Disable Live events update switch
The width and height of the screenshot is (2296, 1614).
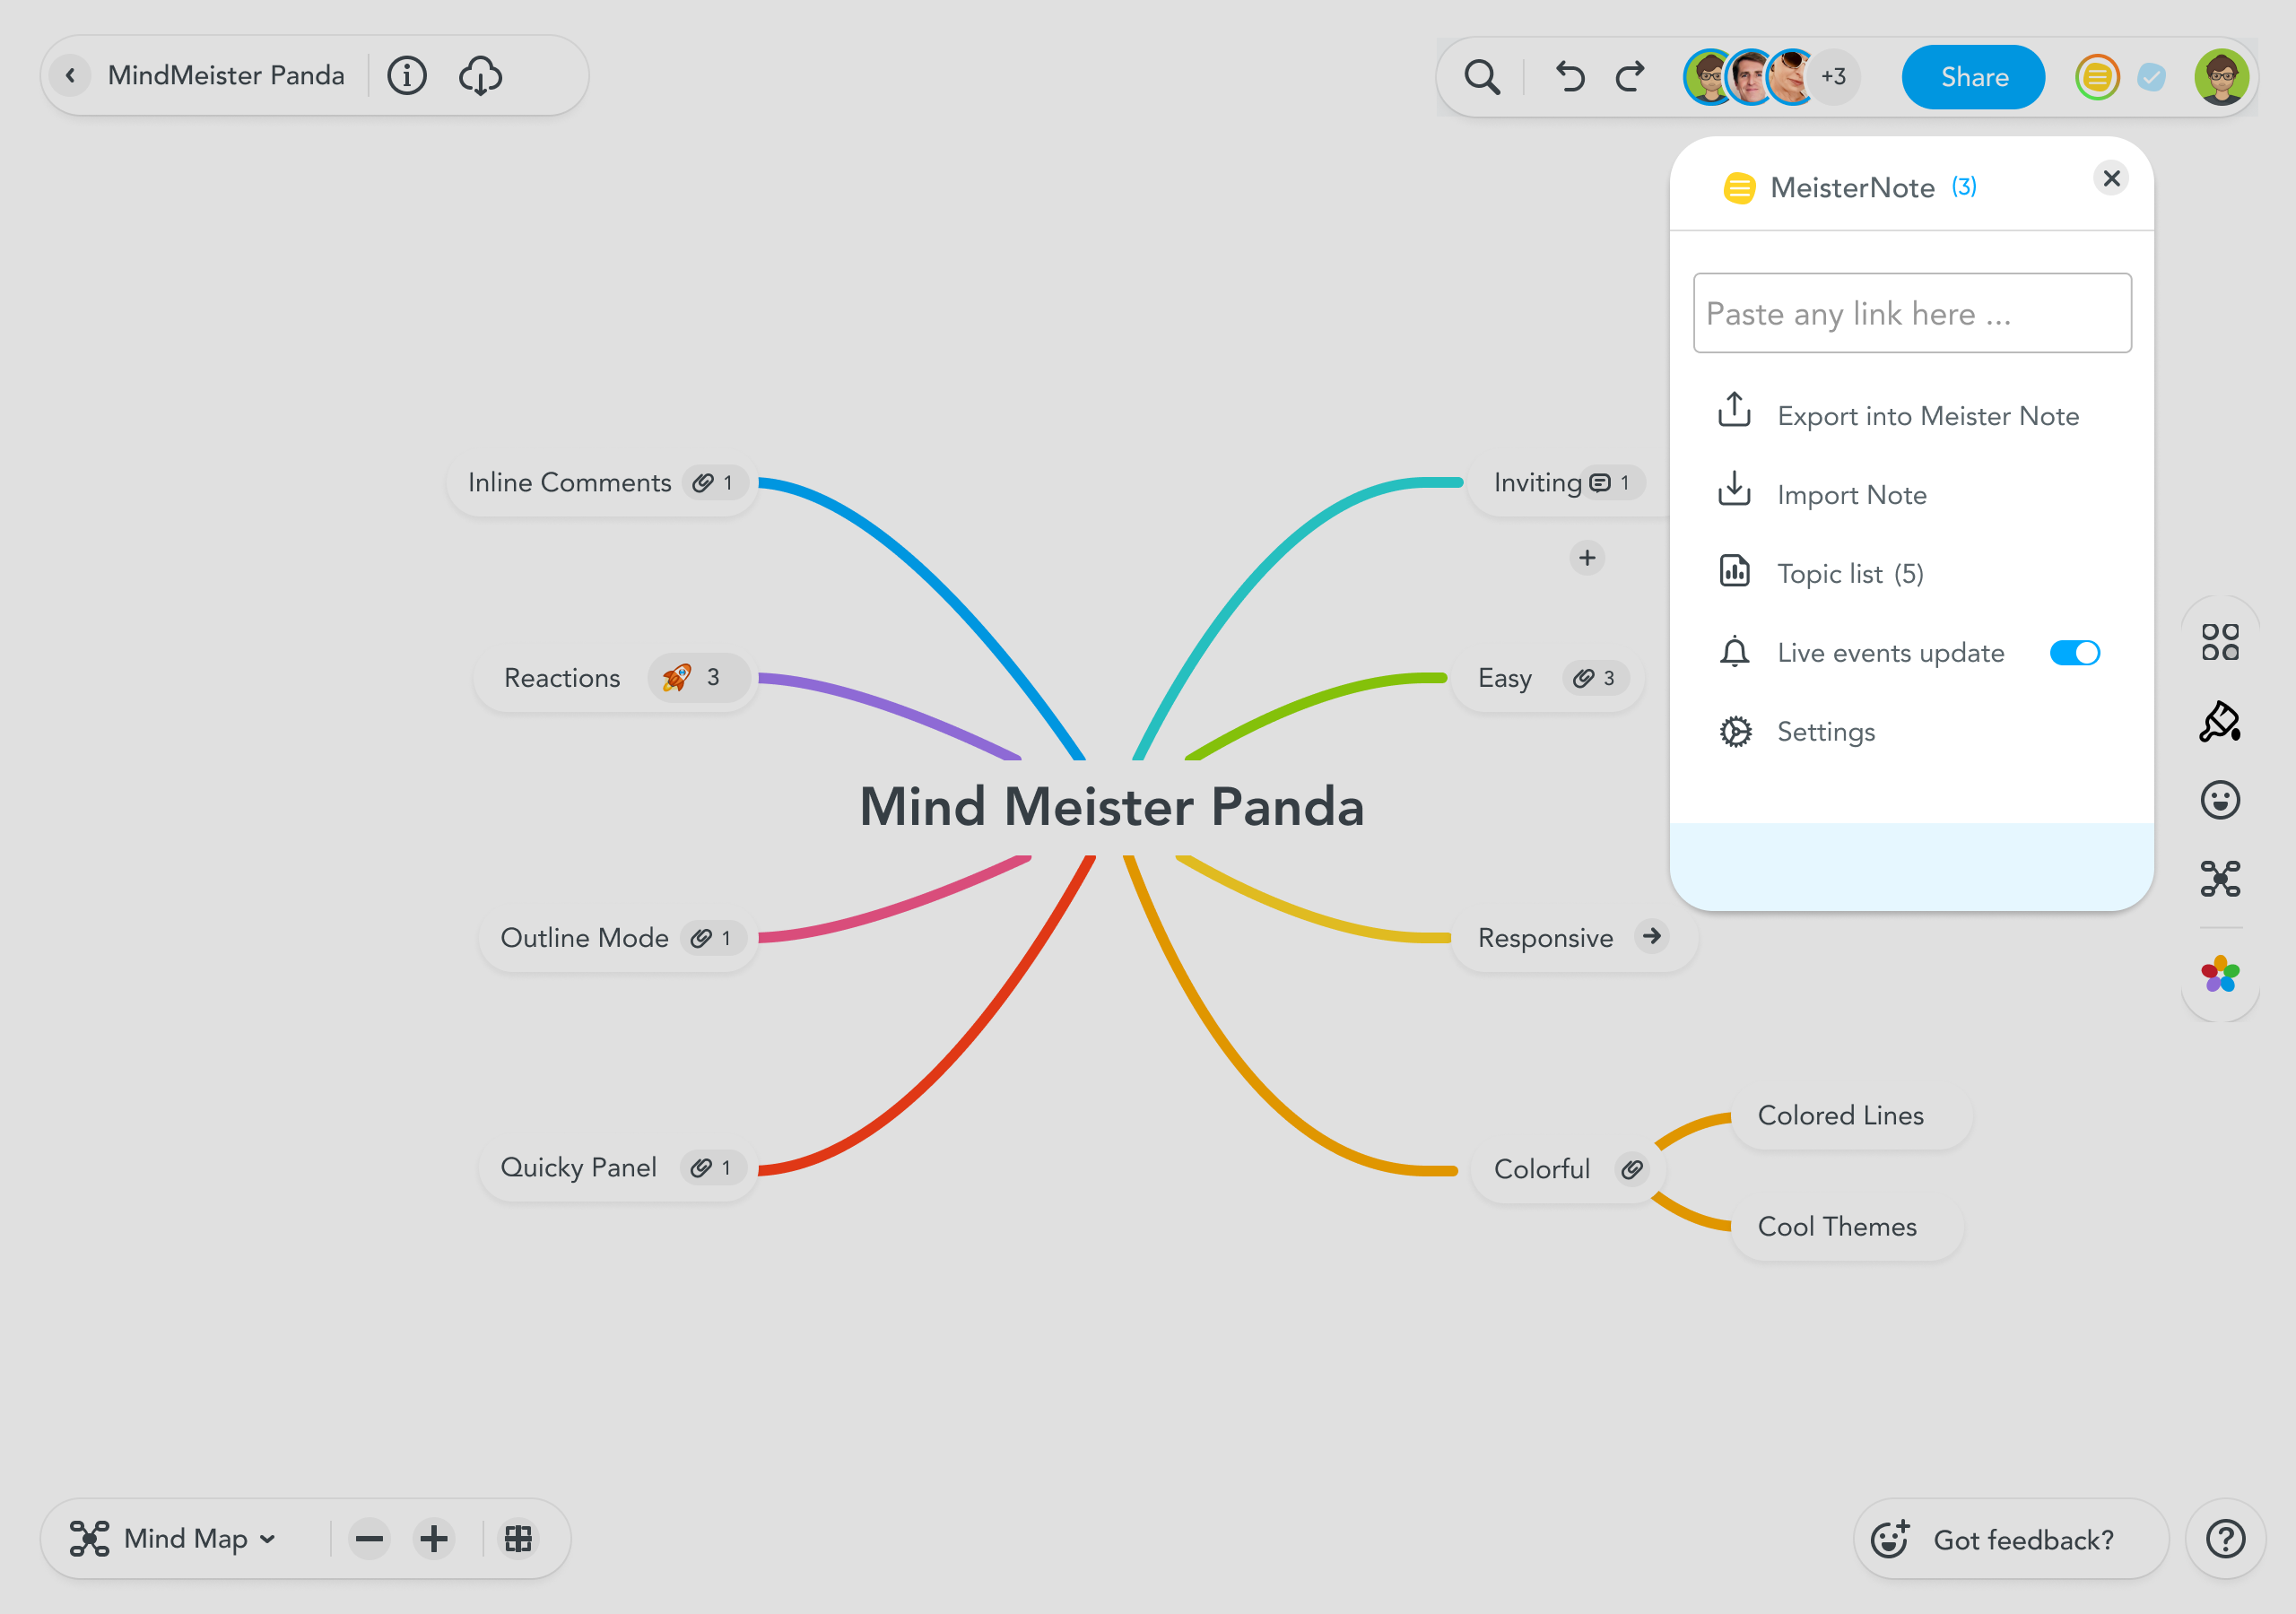click(2074, 653)
